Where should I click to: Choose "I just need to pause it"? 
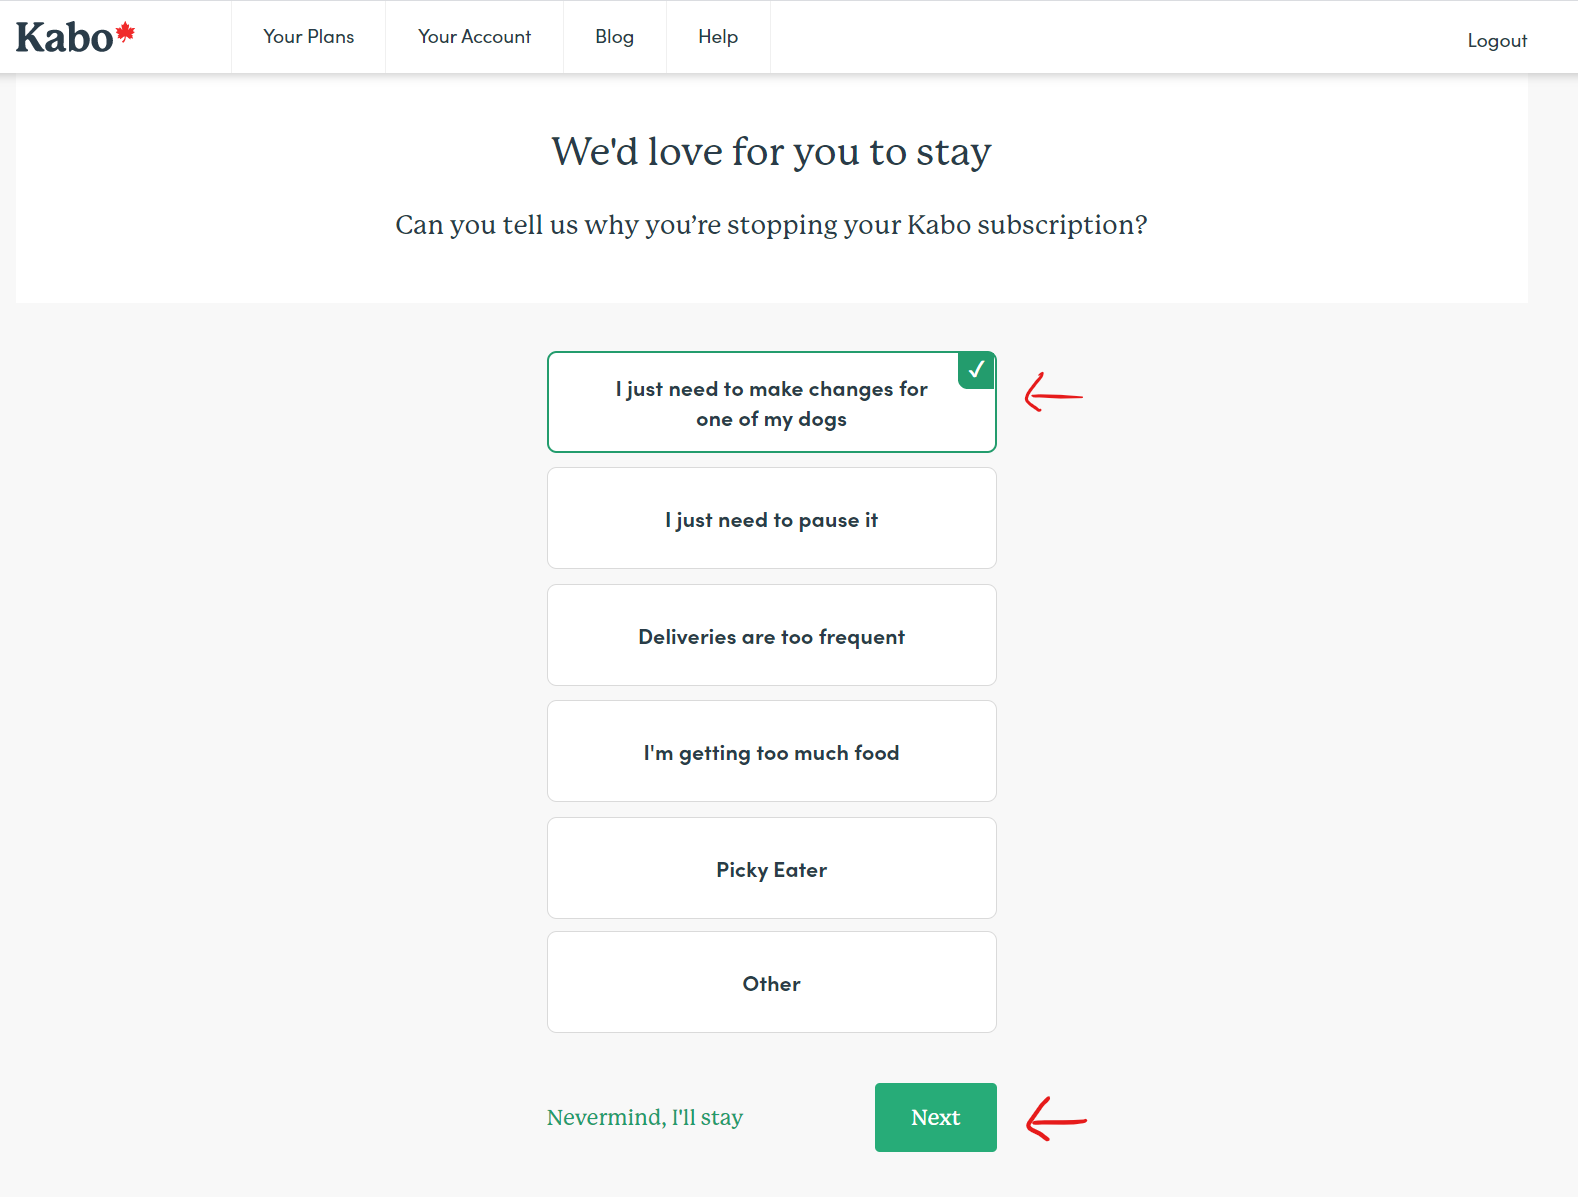[x=771, y=519]
